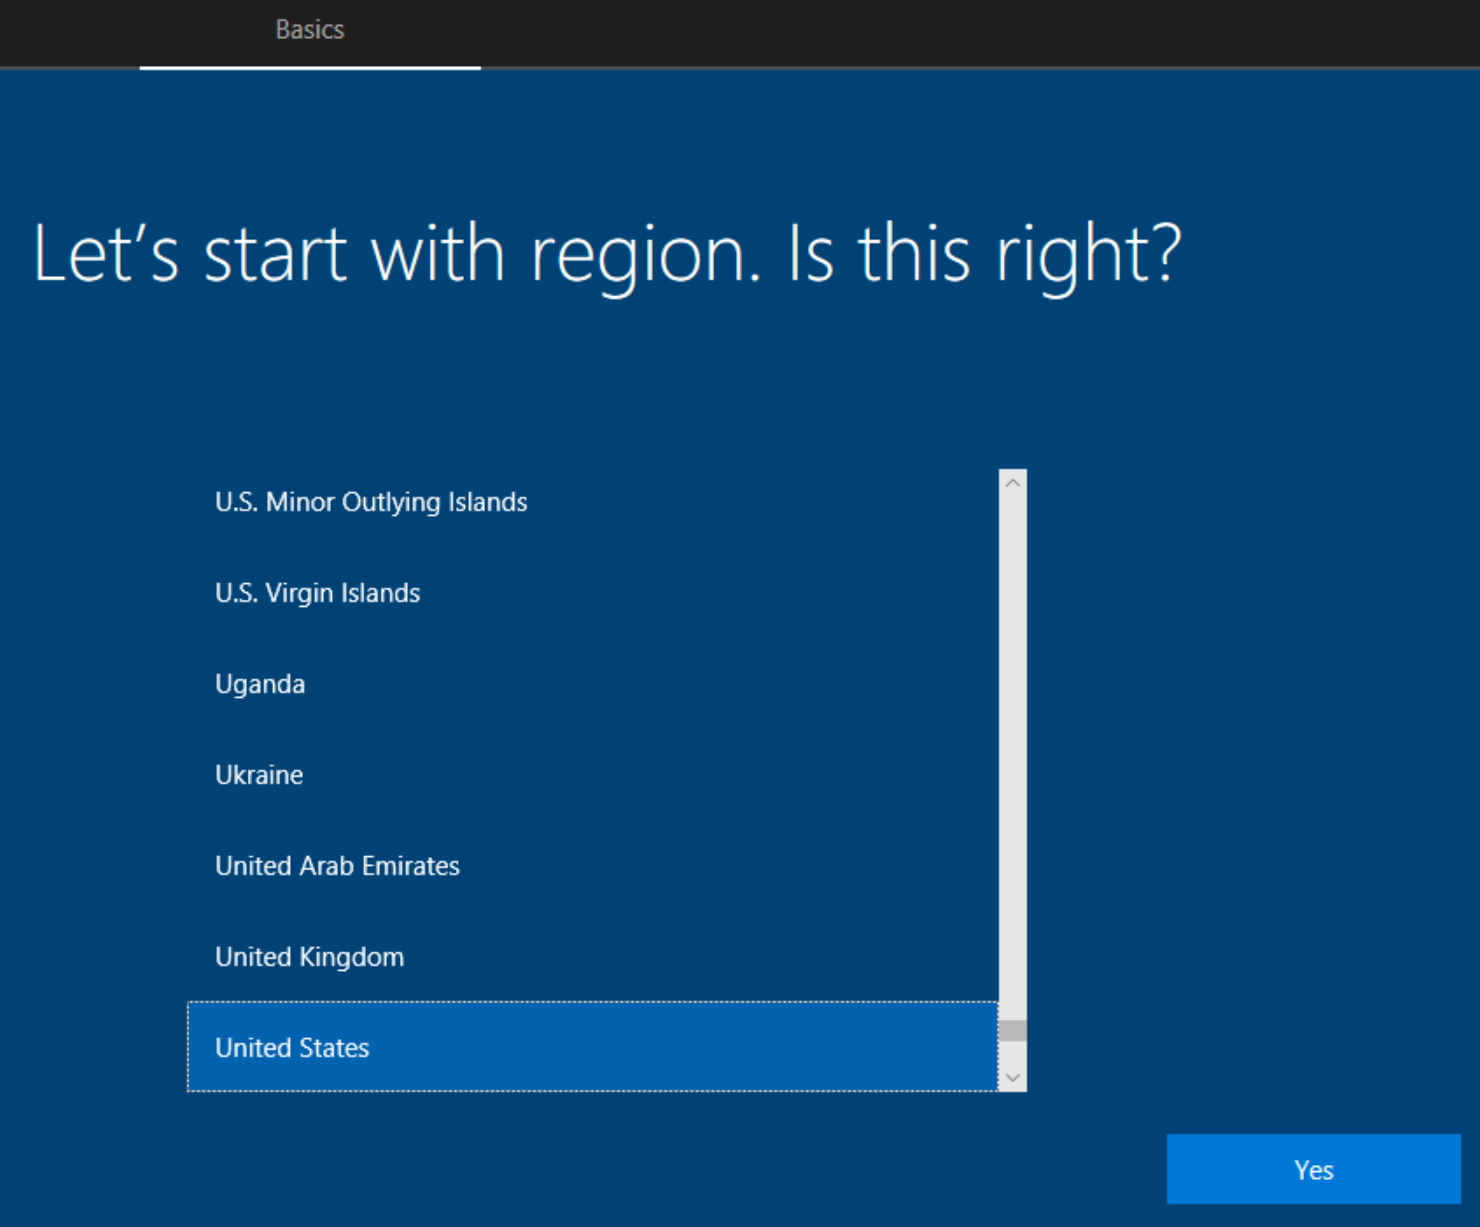
Task: Click the "Let's start with region." sentence
Action: [390, 254]
